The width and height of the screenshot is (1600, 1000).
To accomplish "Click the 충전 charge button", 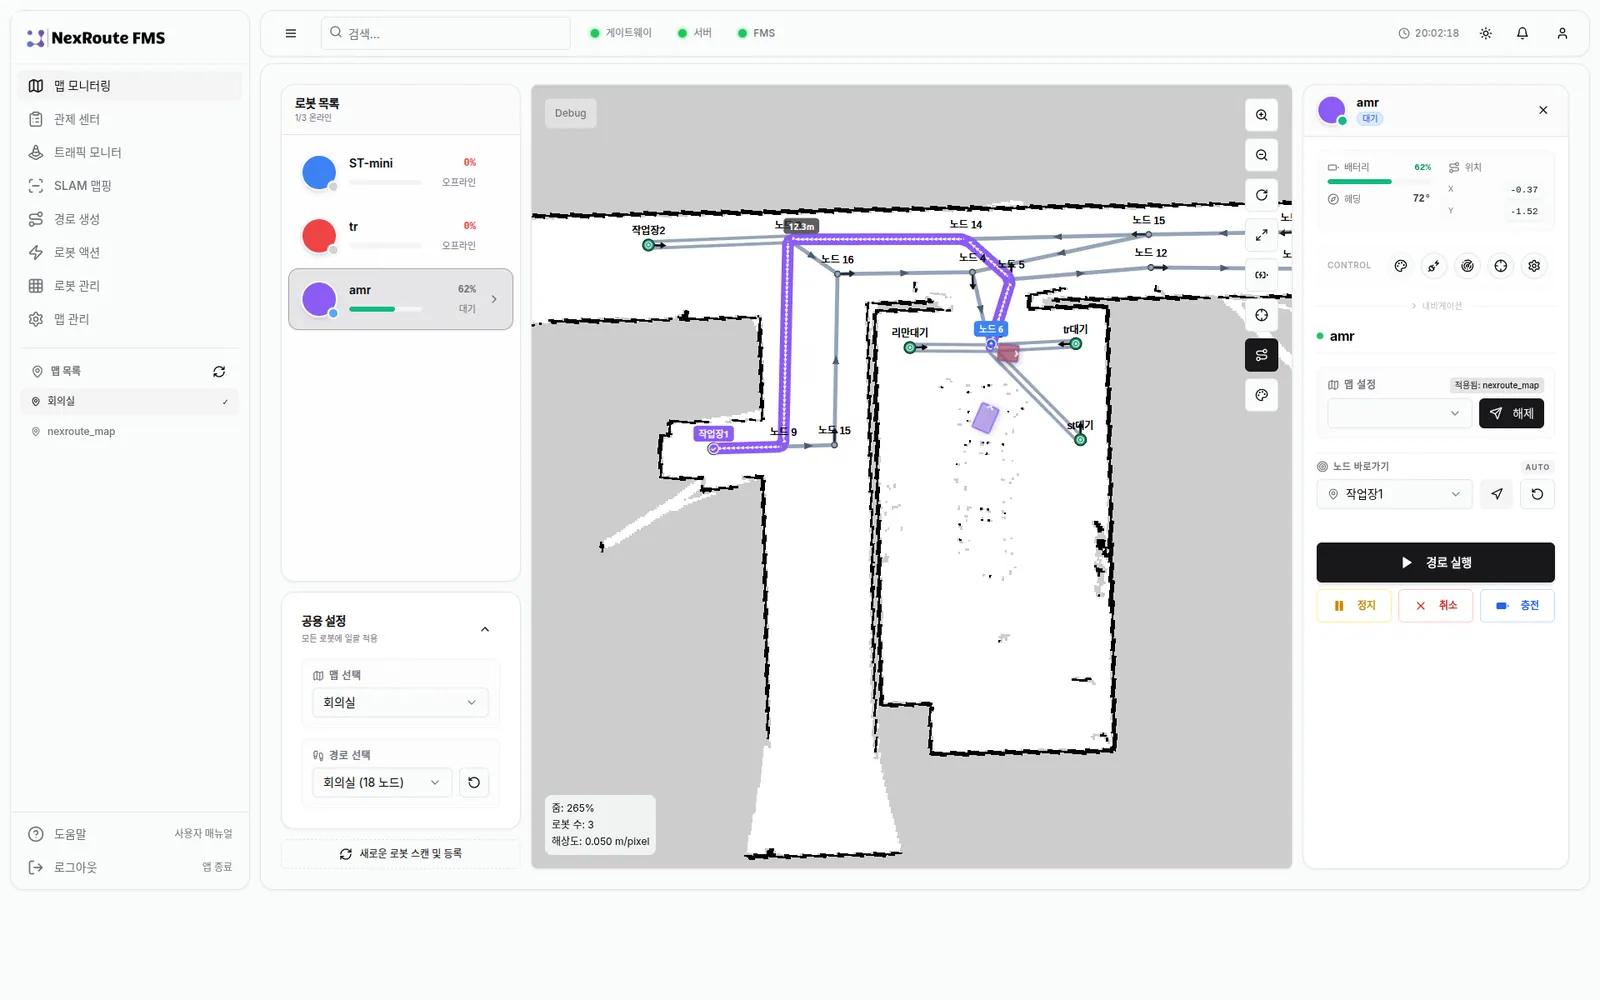I will coord(1517,606).
